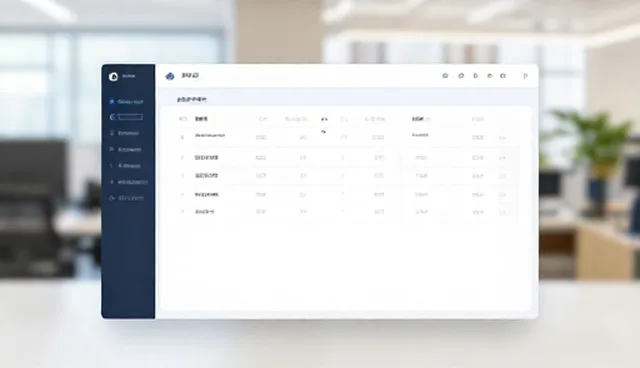Open the first sidebar menu item with blue icon
The image size is (640, 368).
point(126,102)
